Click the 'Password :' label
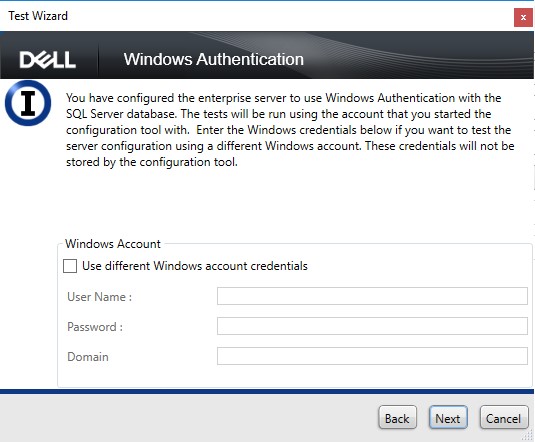The image size is (535, 442). [x=95, y=327]
